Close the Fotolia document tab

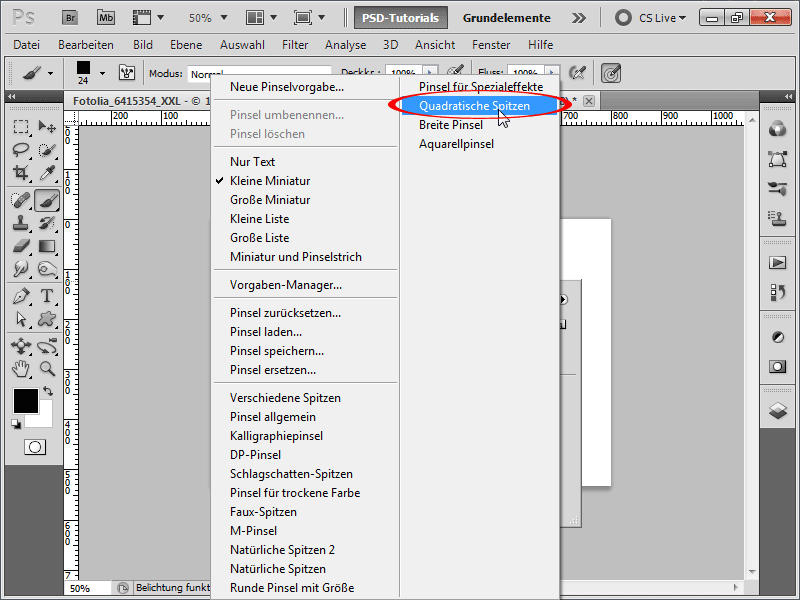(589, 101)
